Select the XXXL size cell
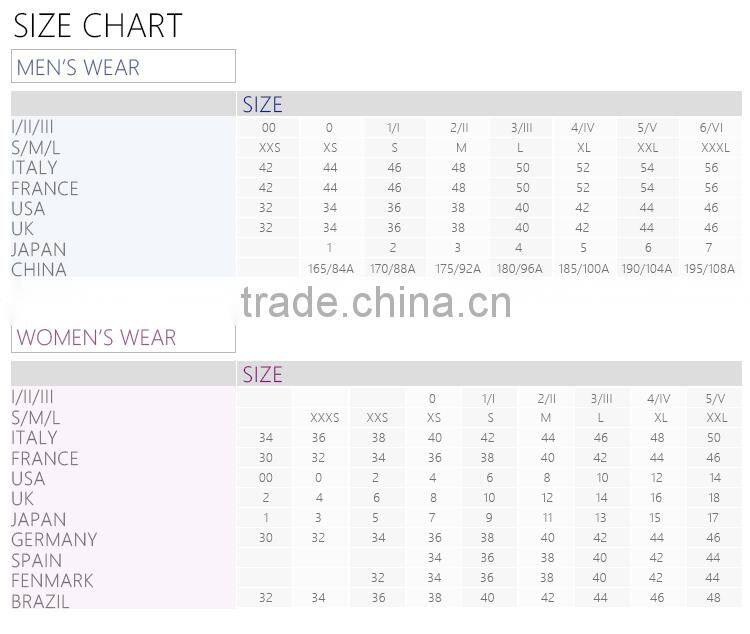750x634 pixels. [714, 148]
